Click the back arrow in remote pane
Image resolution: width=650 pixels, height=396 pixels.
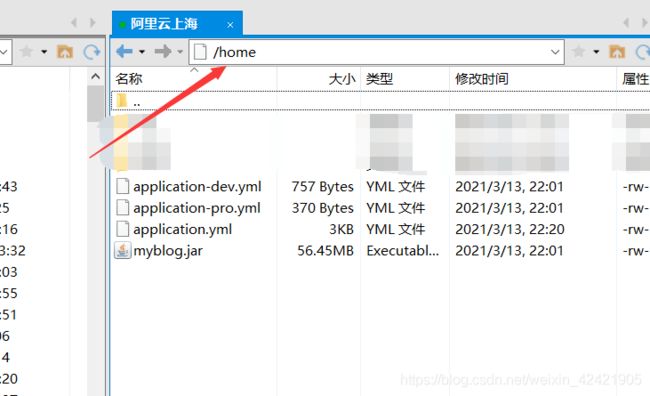point(124,52)
